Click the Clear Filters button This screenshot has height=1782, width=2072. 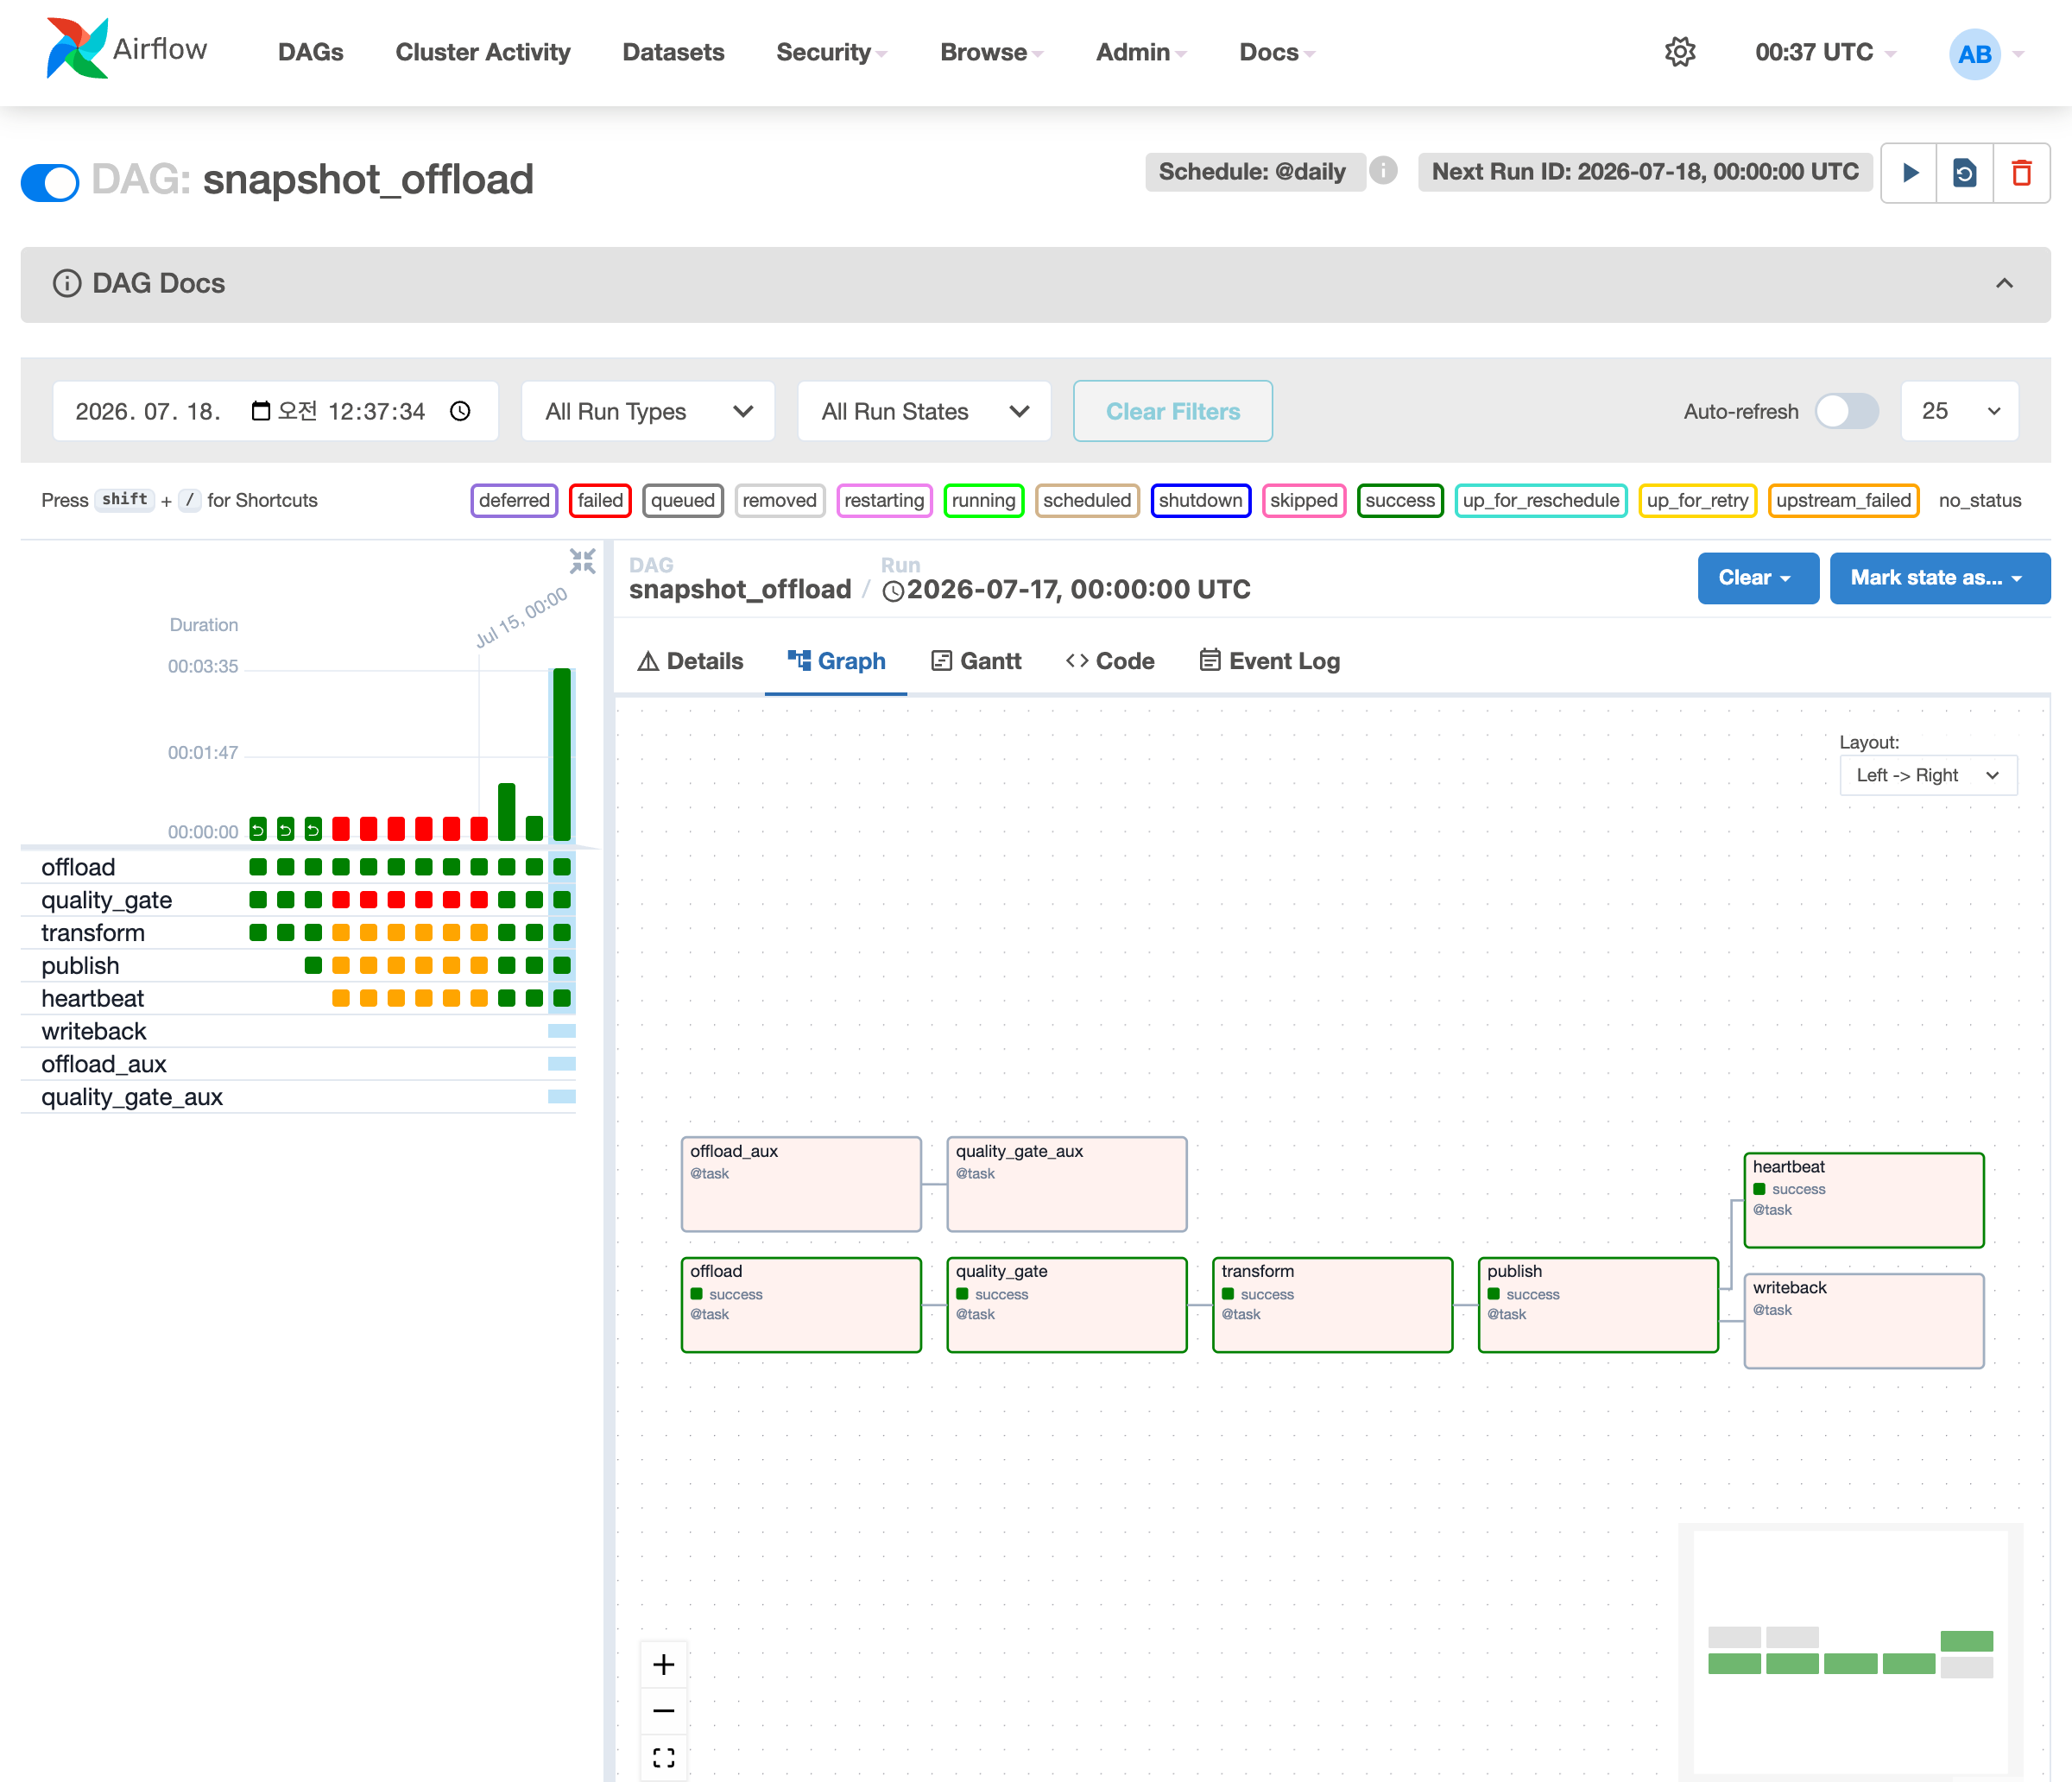pos(1172,411)
